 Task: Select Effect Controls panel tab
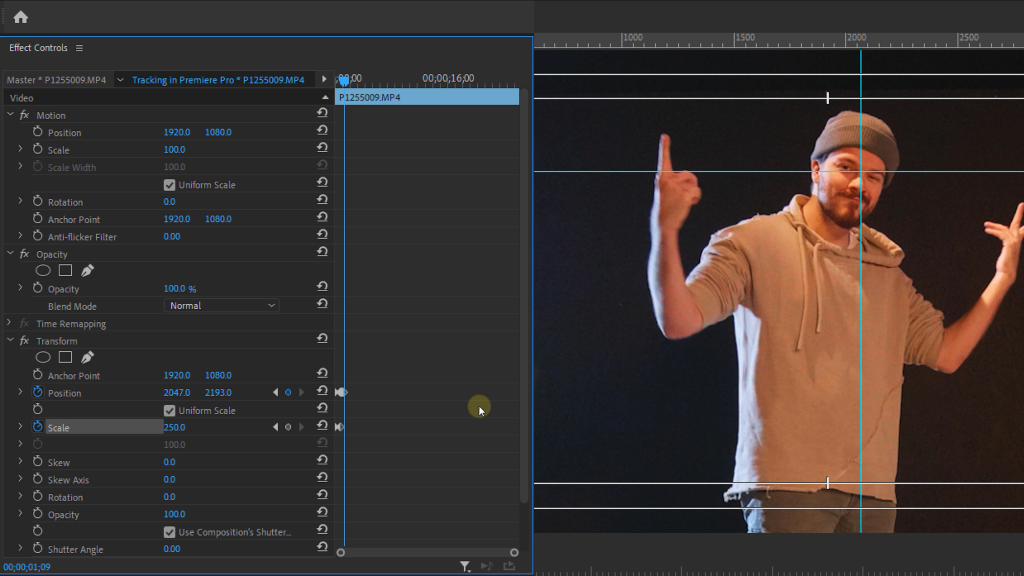coord(38,48)
